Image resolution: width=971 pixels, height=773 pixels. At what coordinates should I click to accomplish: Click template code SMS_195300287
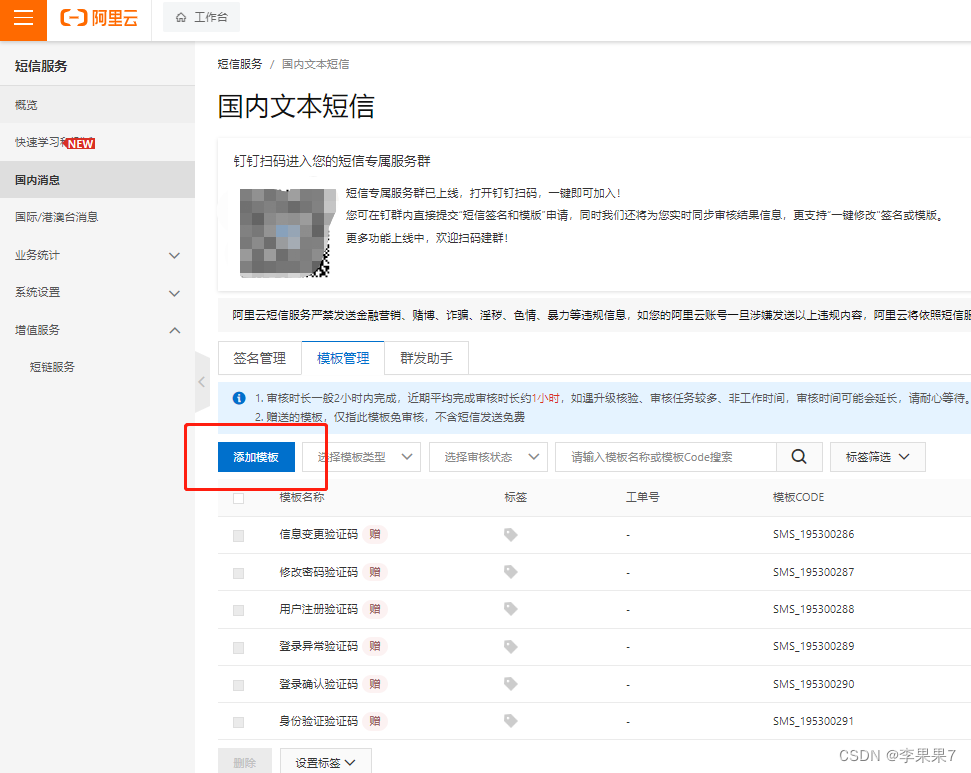tap(813, 572)
